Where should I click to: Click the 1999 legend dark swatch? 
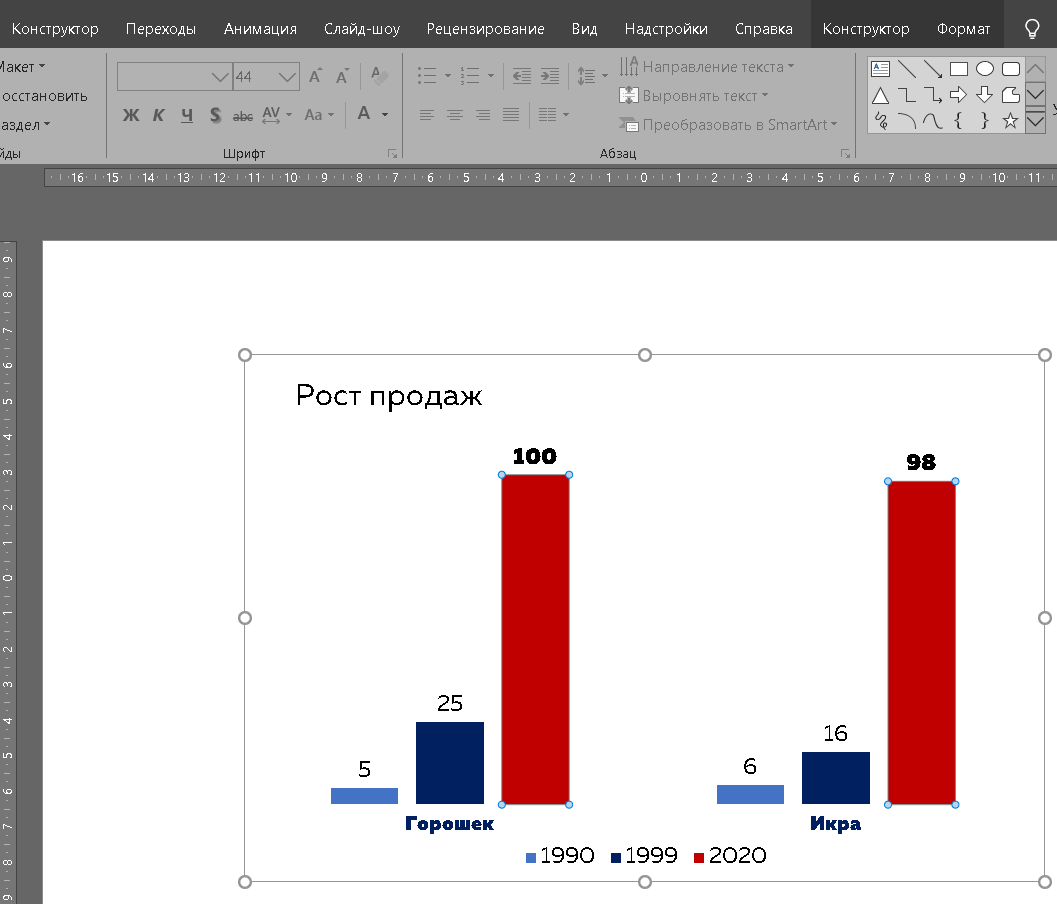point(615,857)
